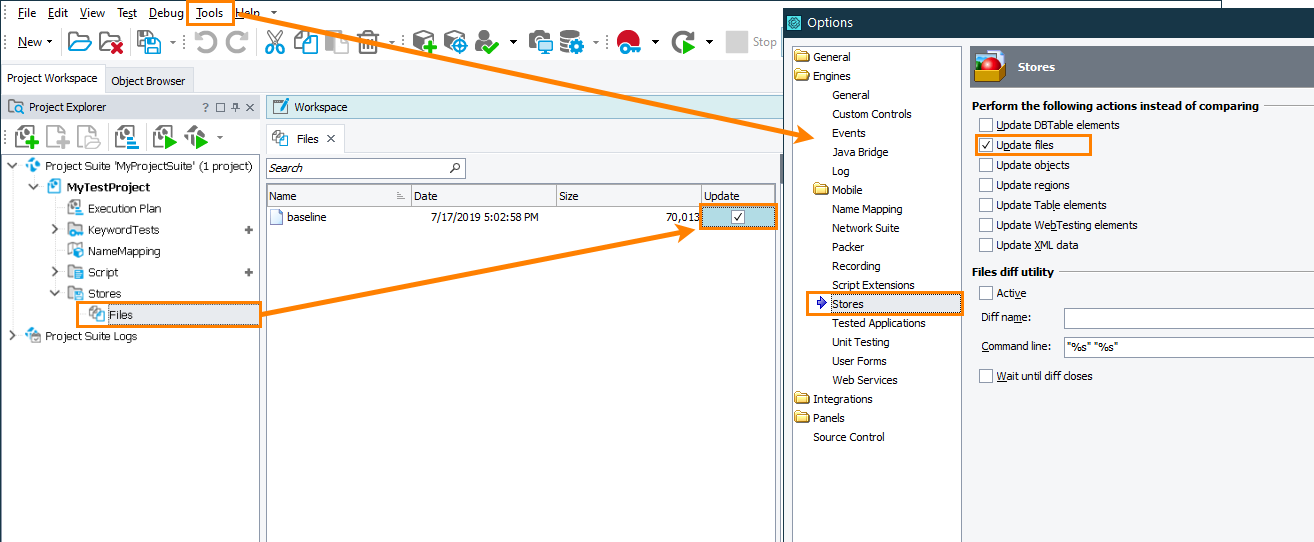Enable the Update DBTable elements checkbox
Image resolution: width=1314 pixels, height=542 pixels.
point(986,125)
